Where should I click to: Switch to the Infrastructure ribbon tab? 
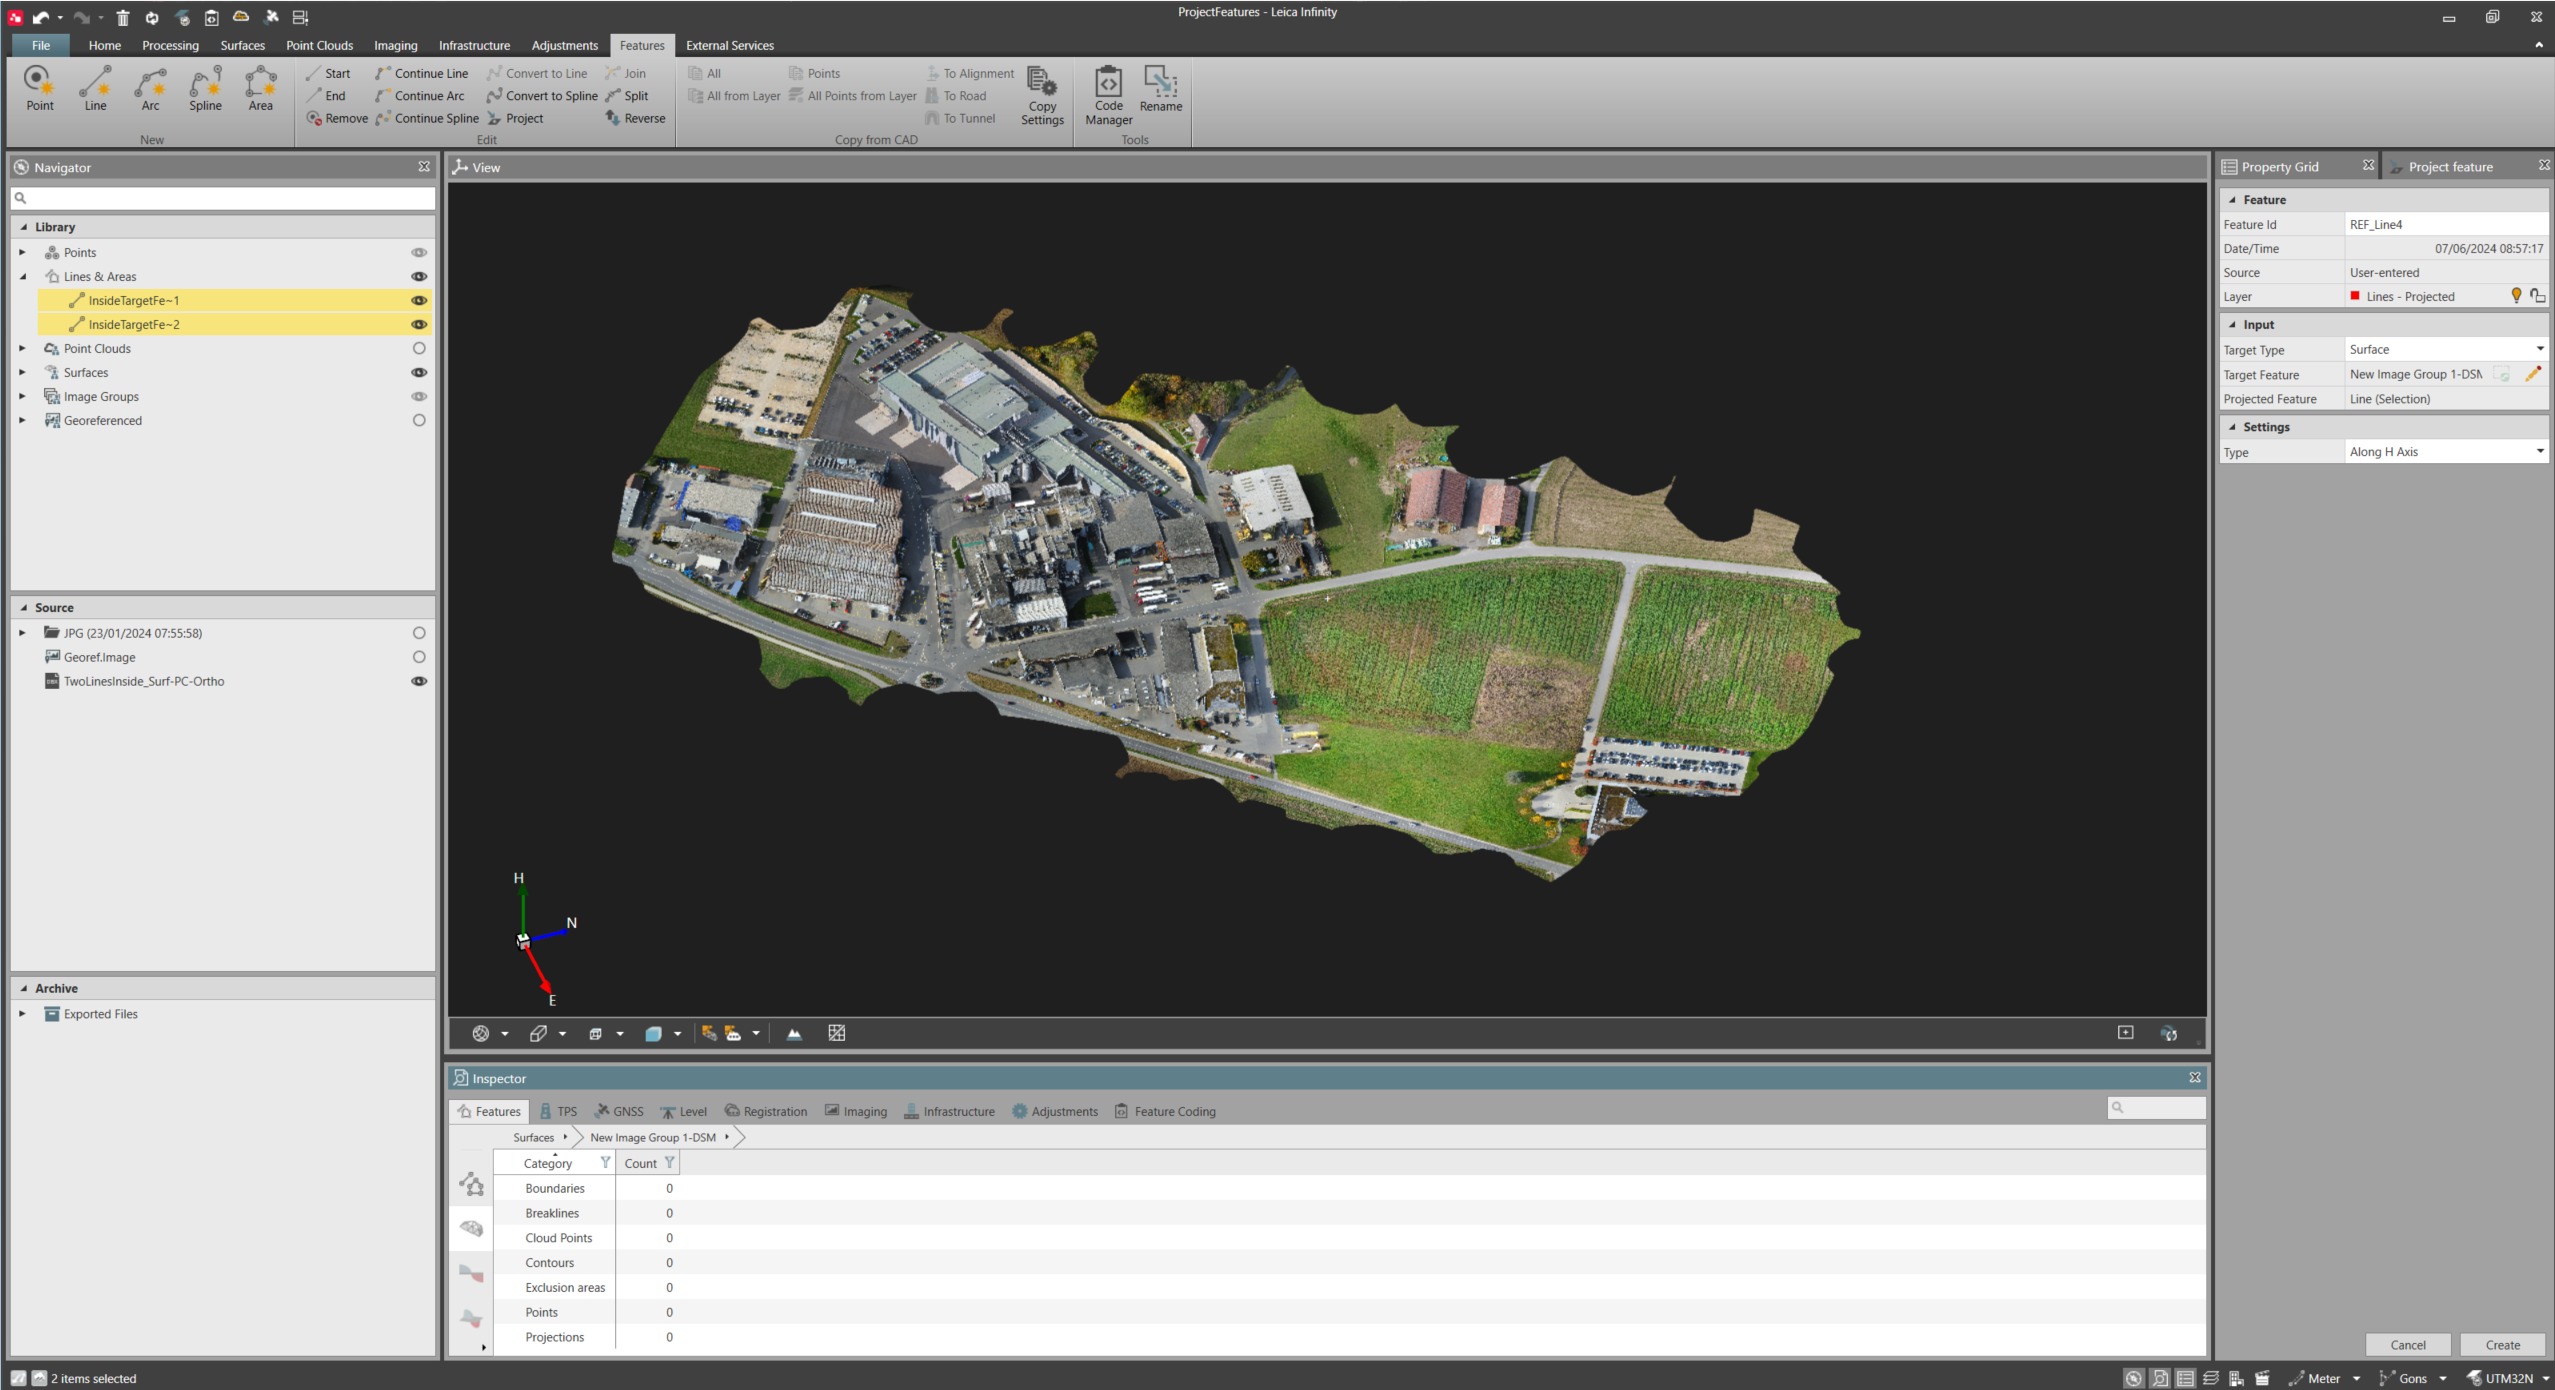click(x=473, y=45)
